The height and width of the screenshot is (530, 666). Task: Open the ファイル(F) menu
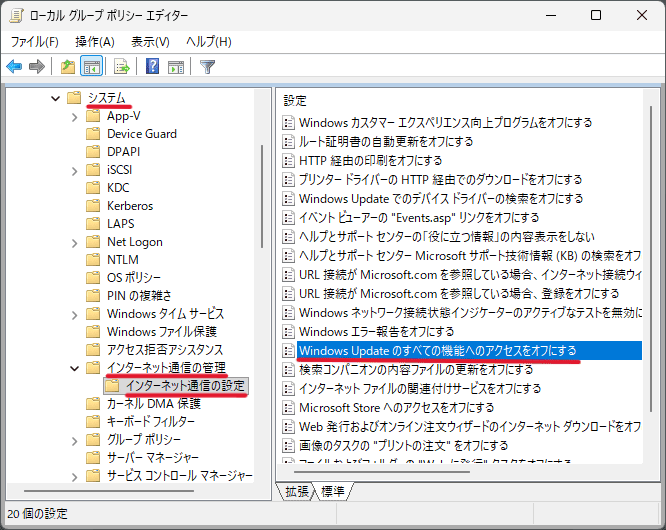pyautogui.click(x=34, y=42)
